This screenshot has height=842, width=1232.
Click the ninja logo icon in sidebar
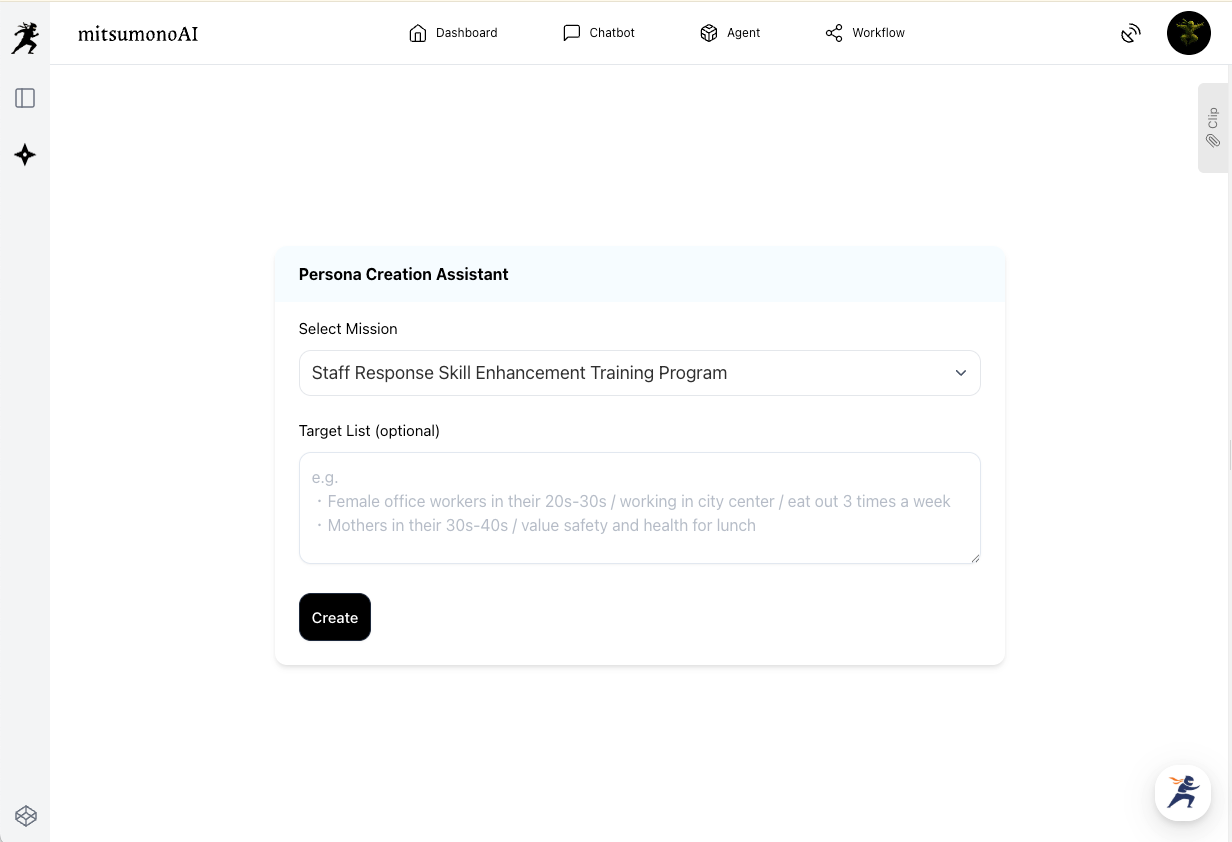click(25, 37)
